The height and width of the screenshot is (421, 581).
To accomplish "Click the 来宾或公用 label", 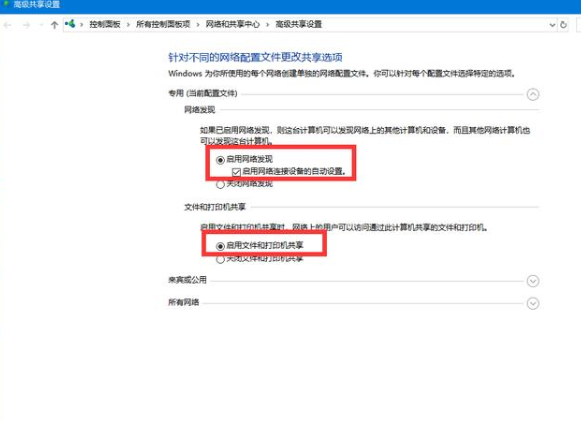I will point(187,280).
